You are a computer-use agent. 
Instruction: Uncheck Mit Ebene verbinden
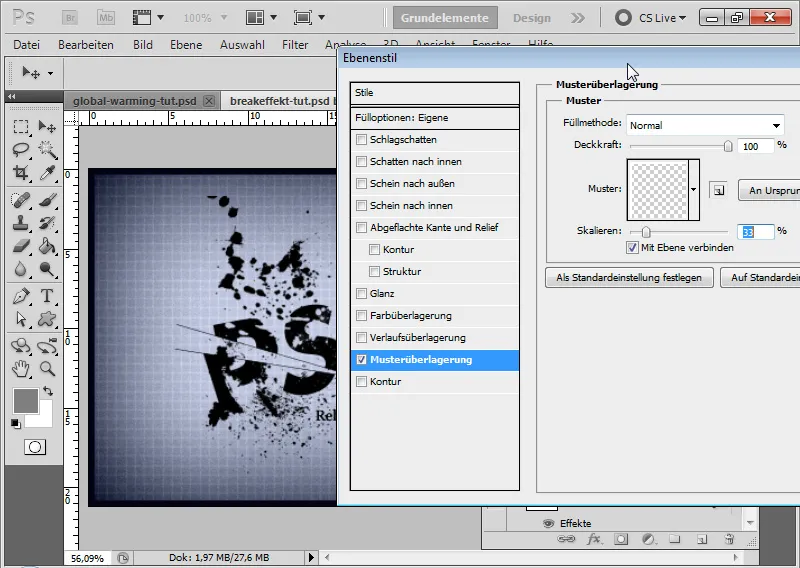coord(632,248)
